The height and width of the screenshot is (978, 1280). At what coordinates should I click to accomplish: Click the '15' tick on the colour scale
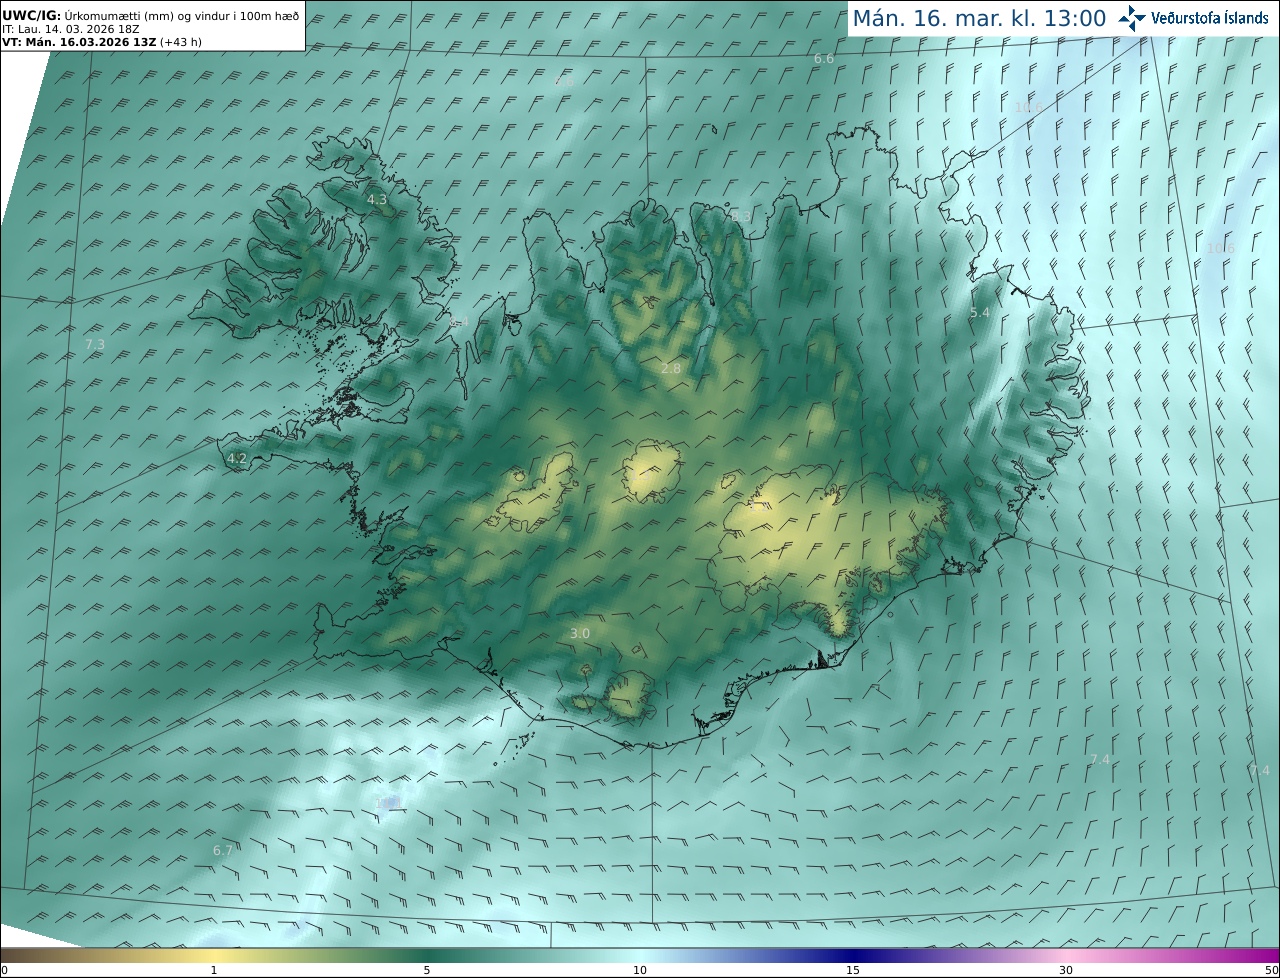click(x=853, y=970)
